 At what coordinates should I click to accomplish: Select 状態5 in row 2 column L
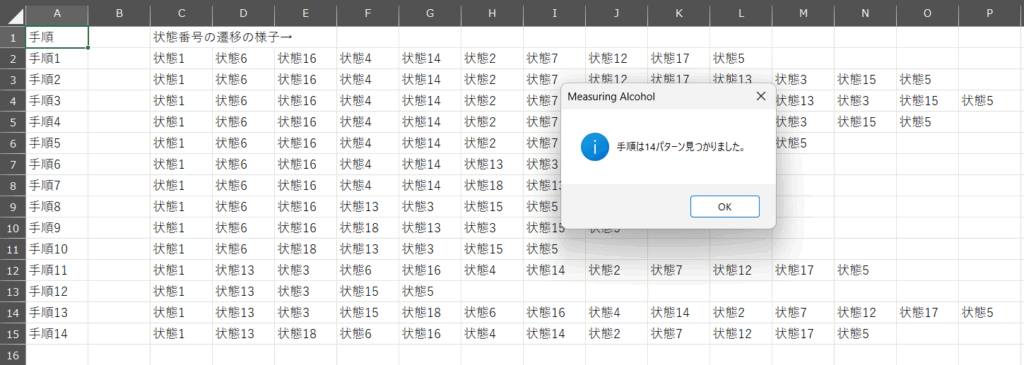coord(741,59)
